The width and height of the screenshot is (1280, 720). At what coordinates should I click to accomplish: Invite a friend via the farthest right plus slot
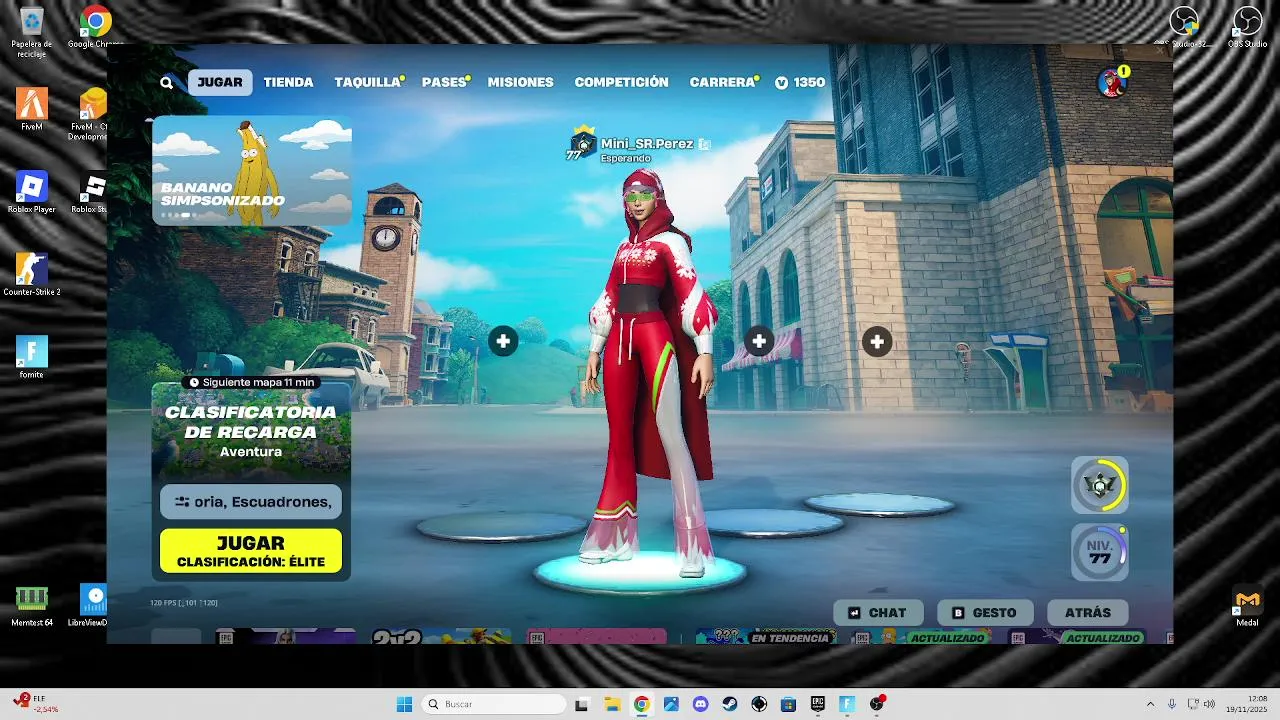coord(877,342)
